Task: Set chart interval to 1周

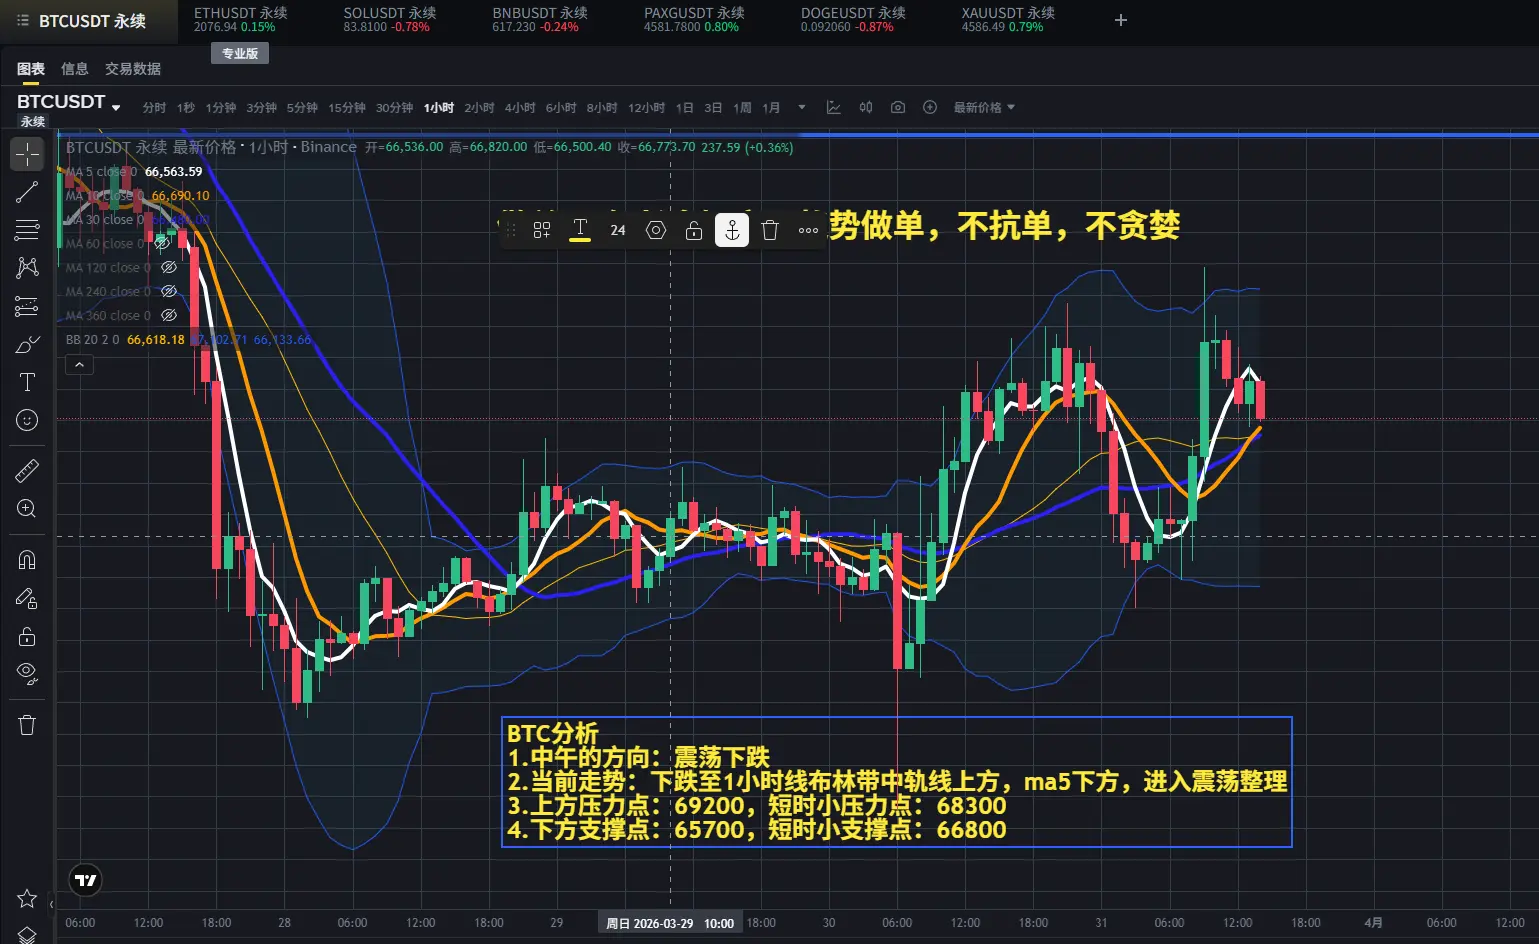Action: [742, 107]
